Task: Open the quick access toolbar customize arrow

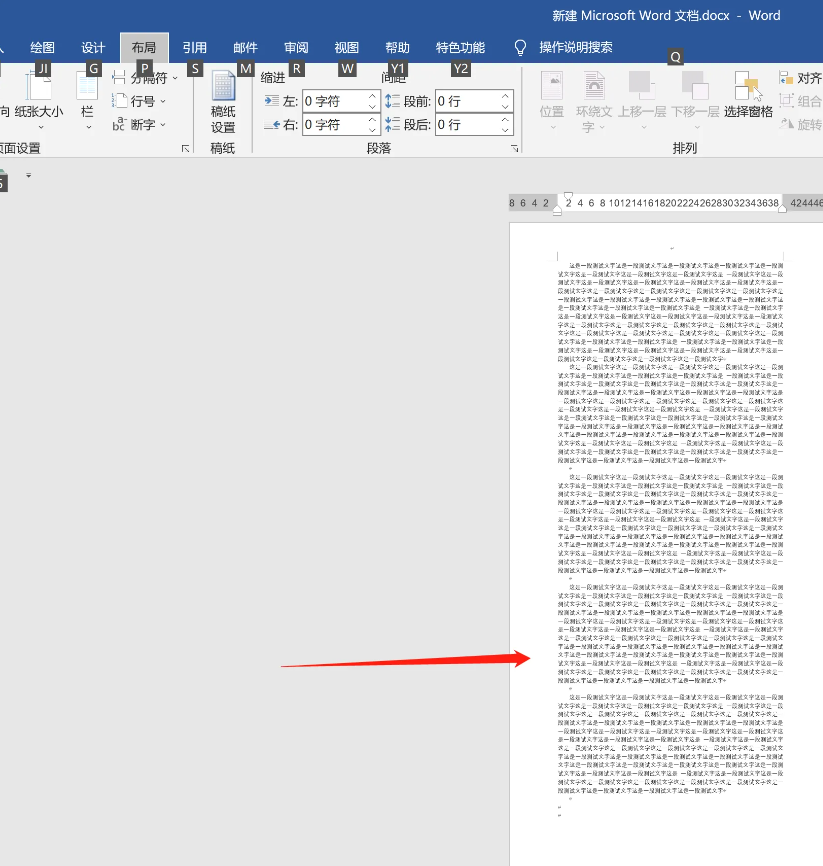Action: pos(29,175)
